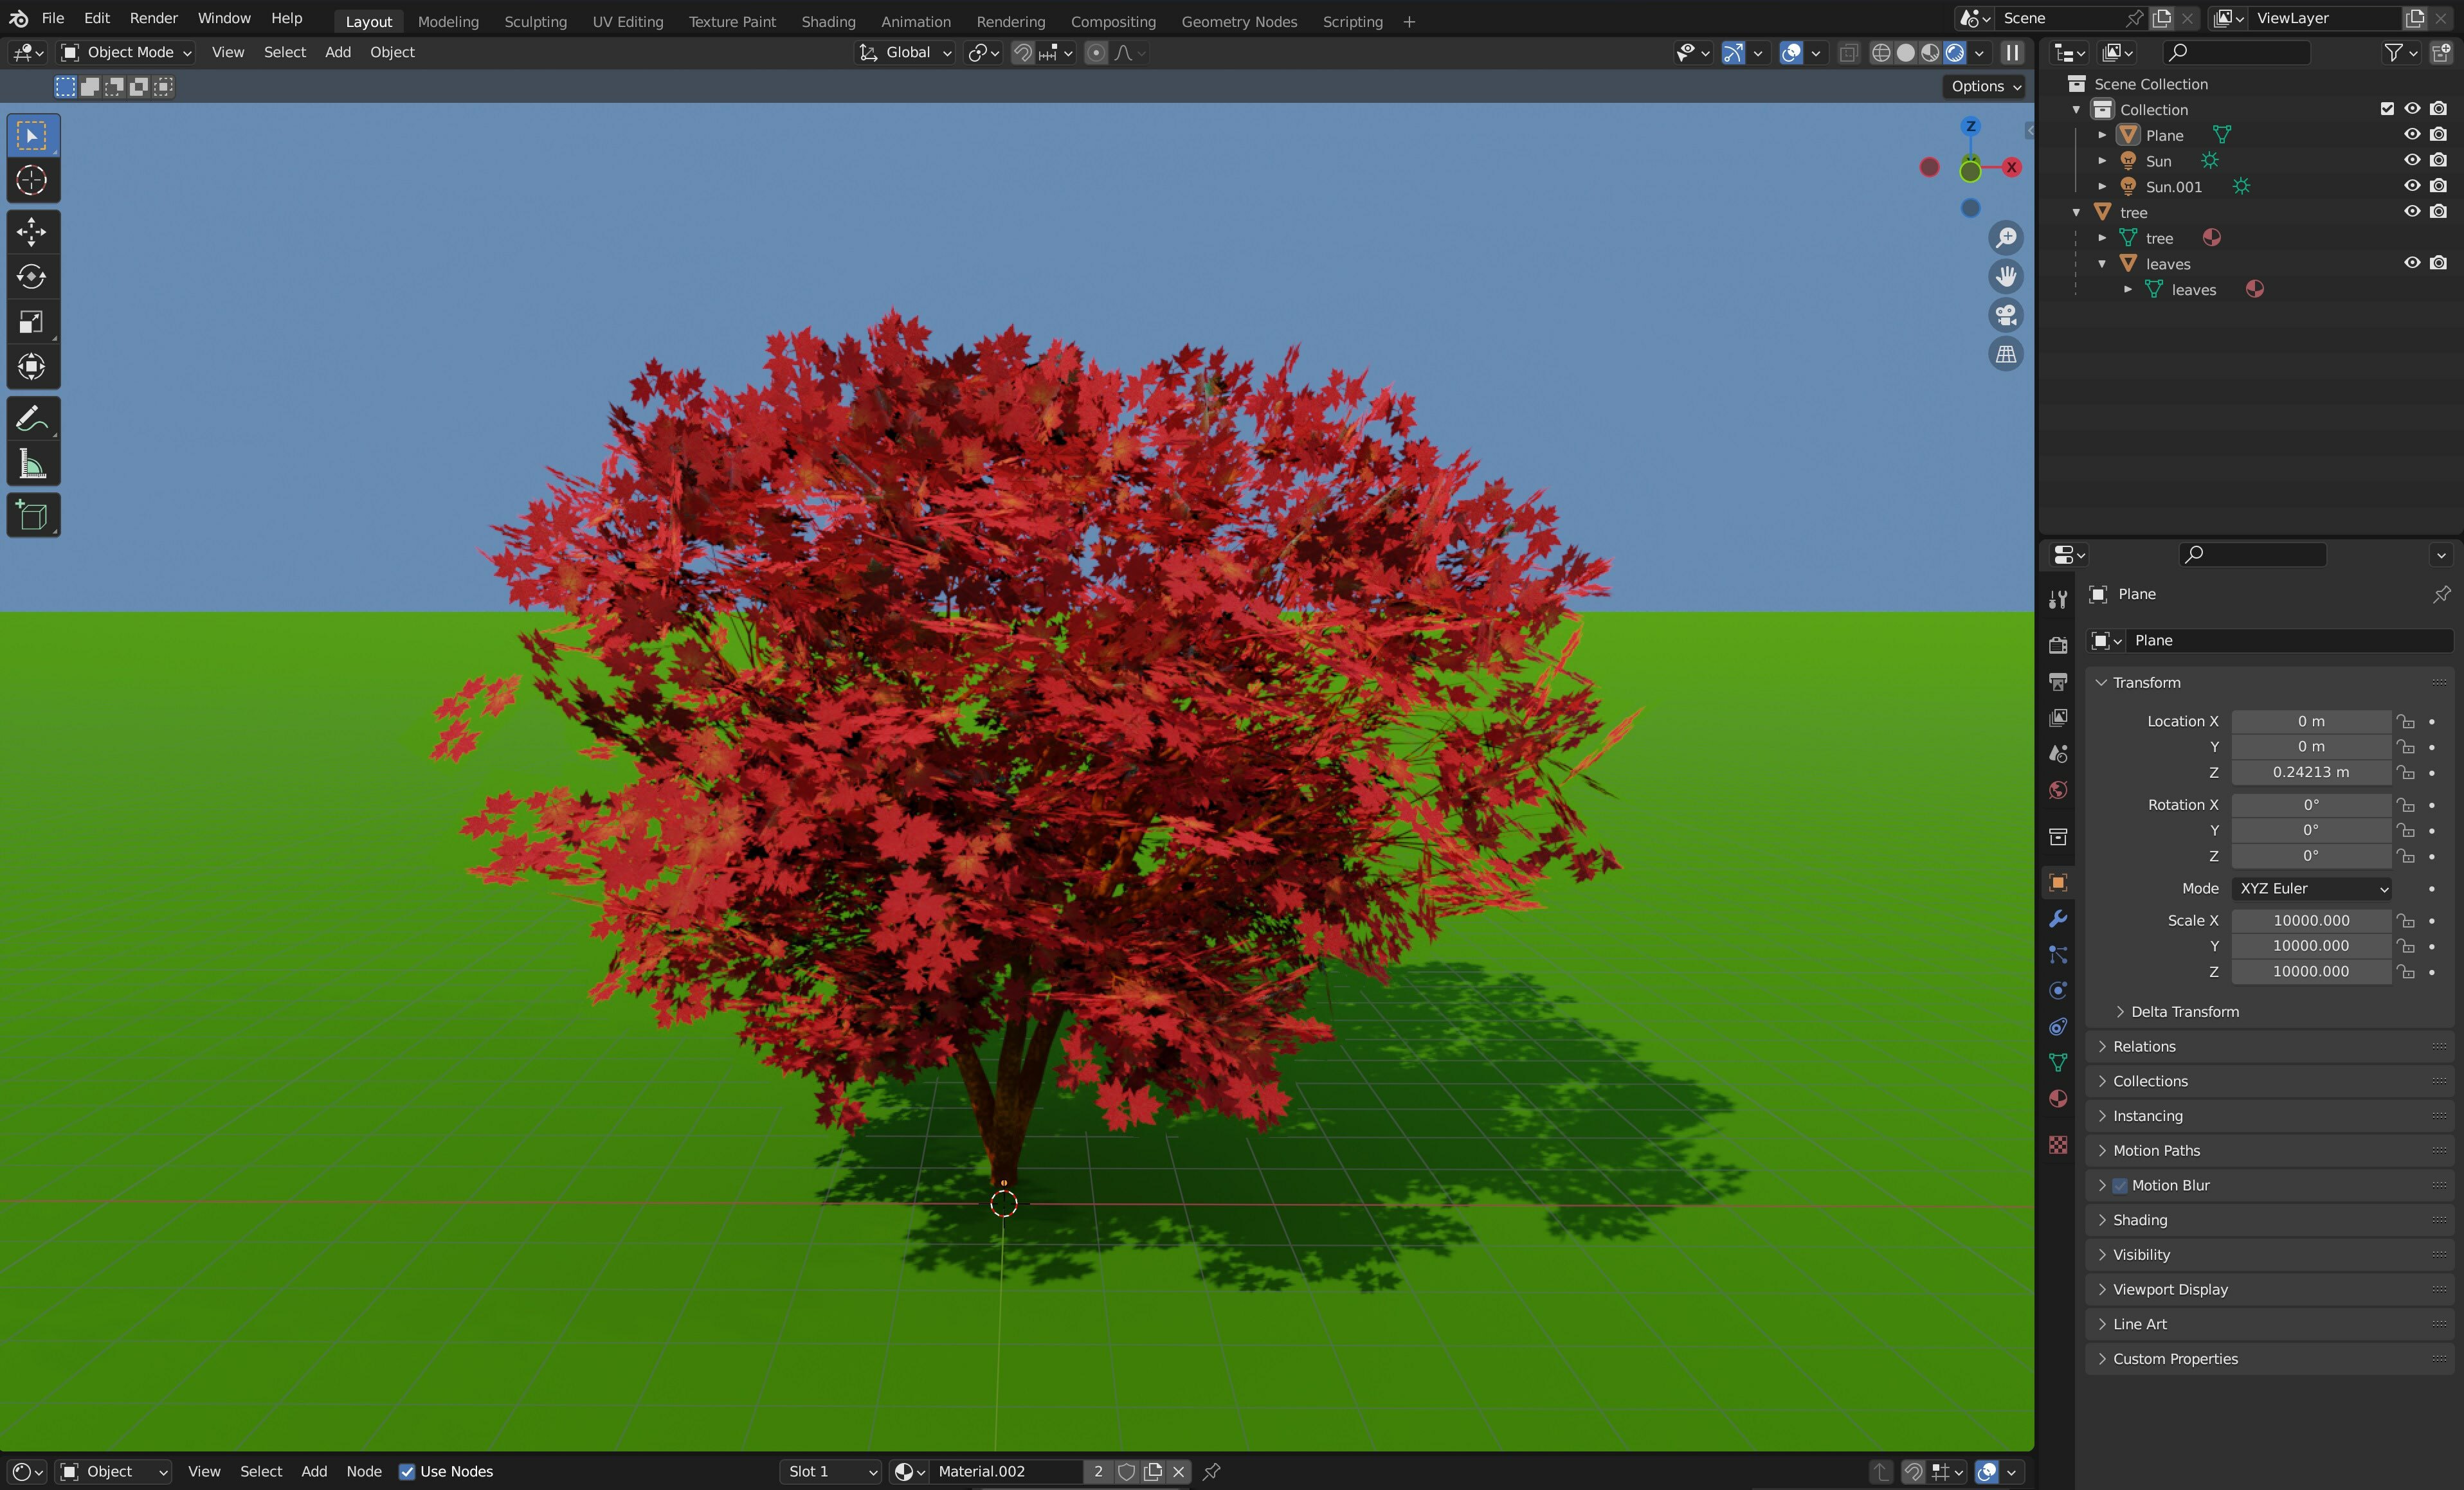Choose the Measure tool
Image resolution: width=2464 pixels, height=1490 pixels.
[x=32, y=464]
